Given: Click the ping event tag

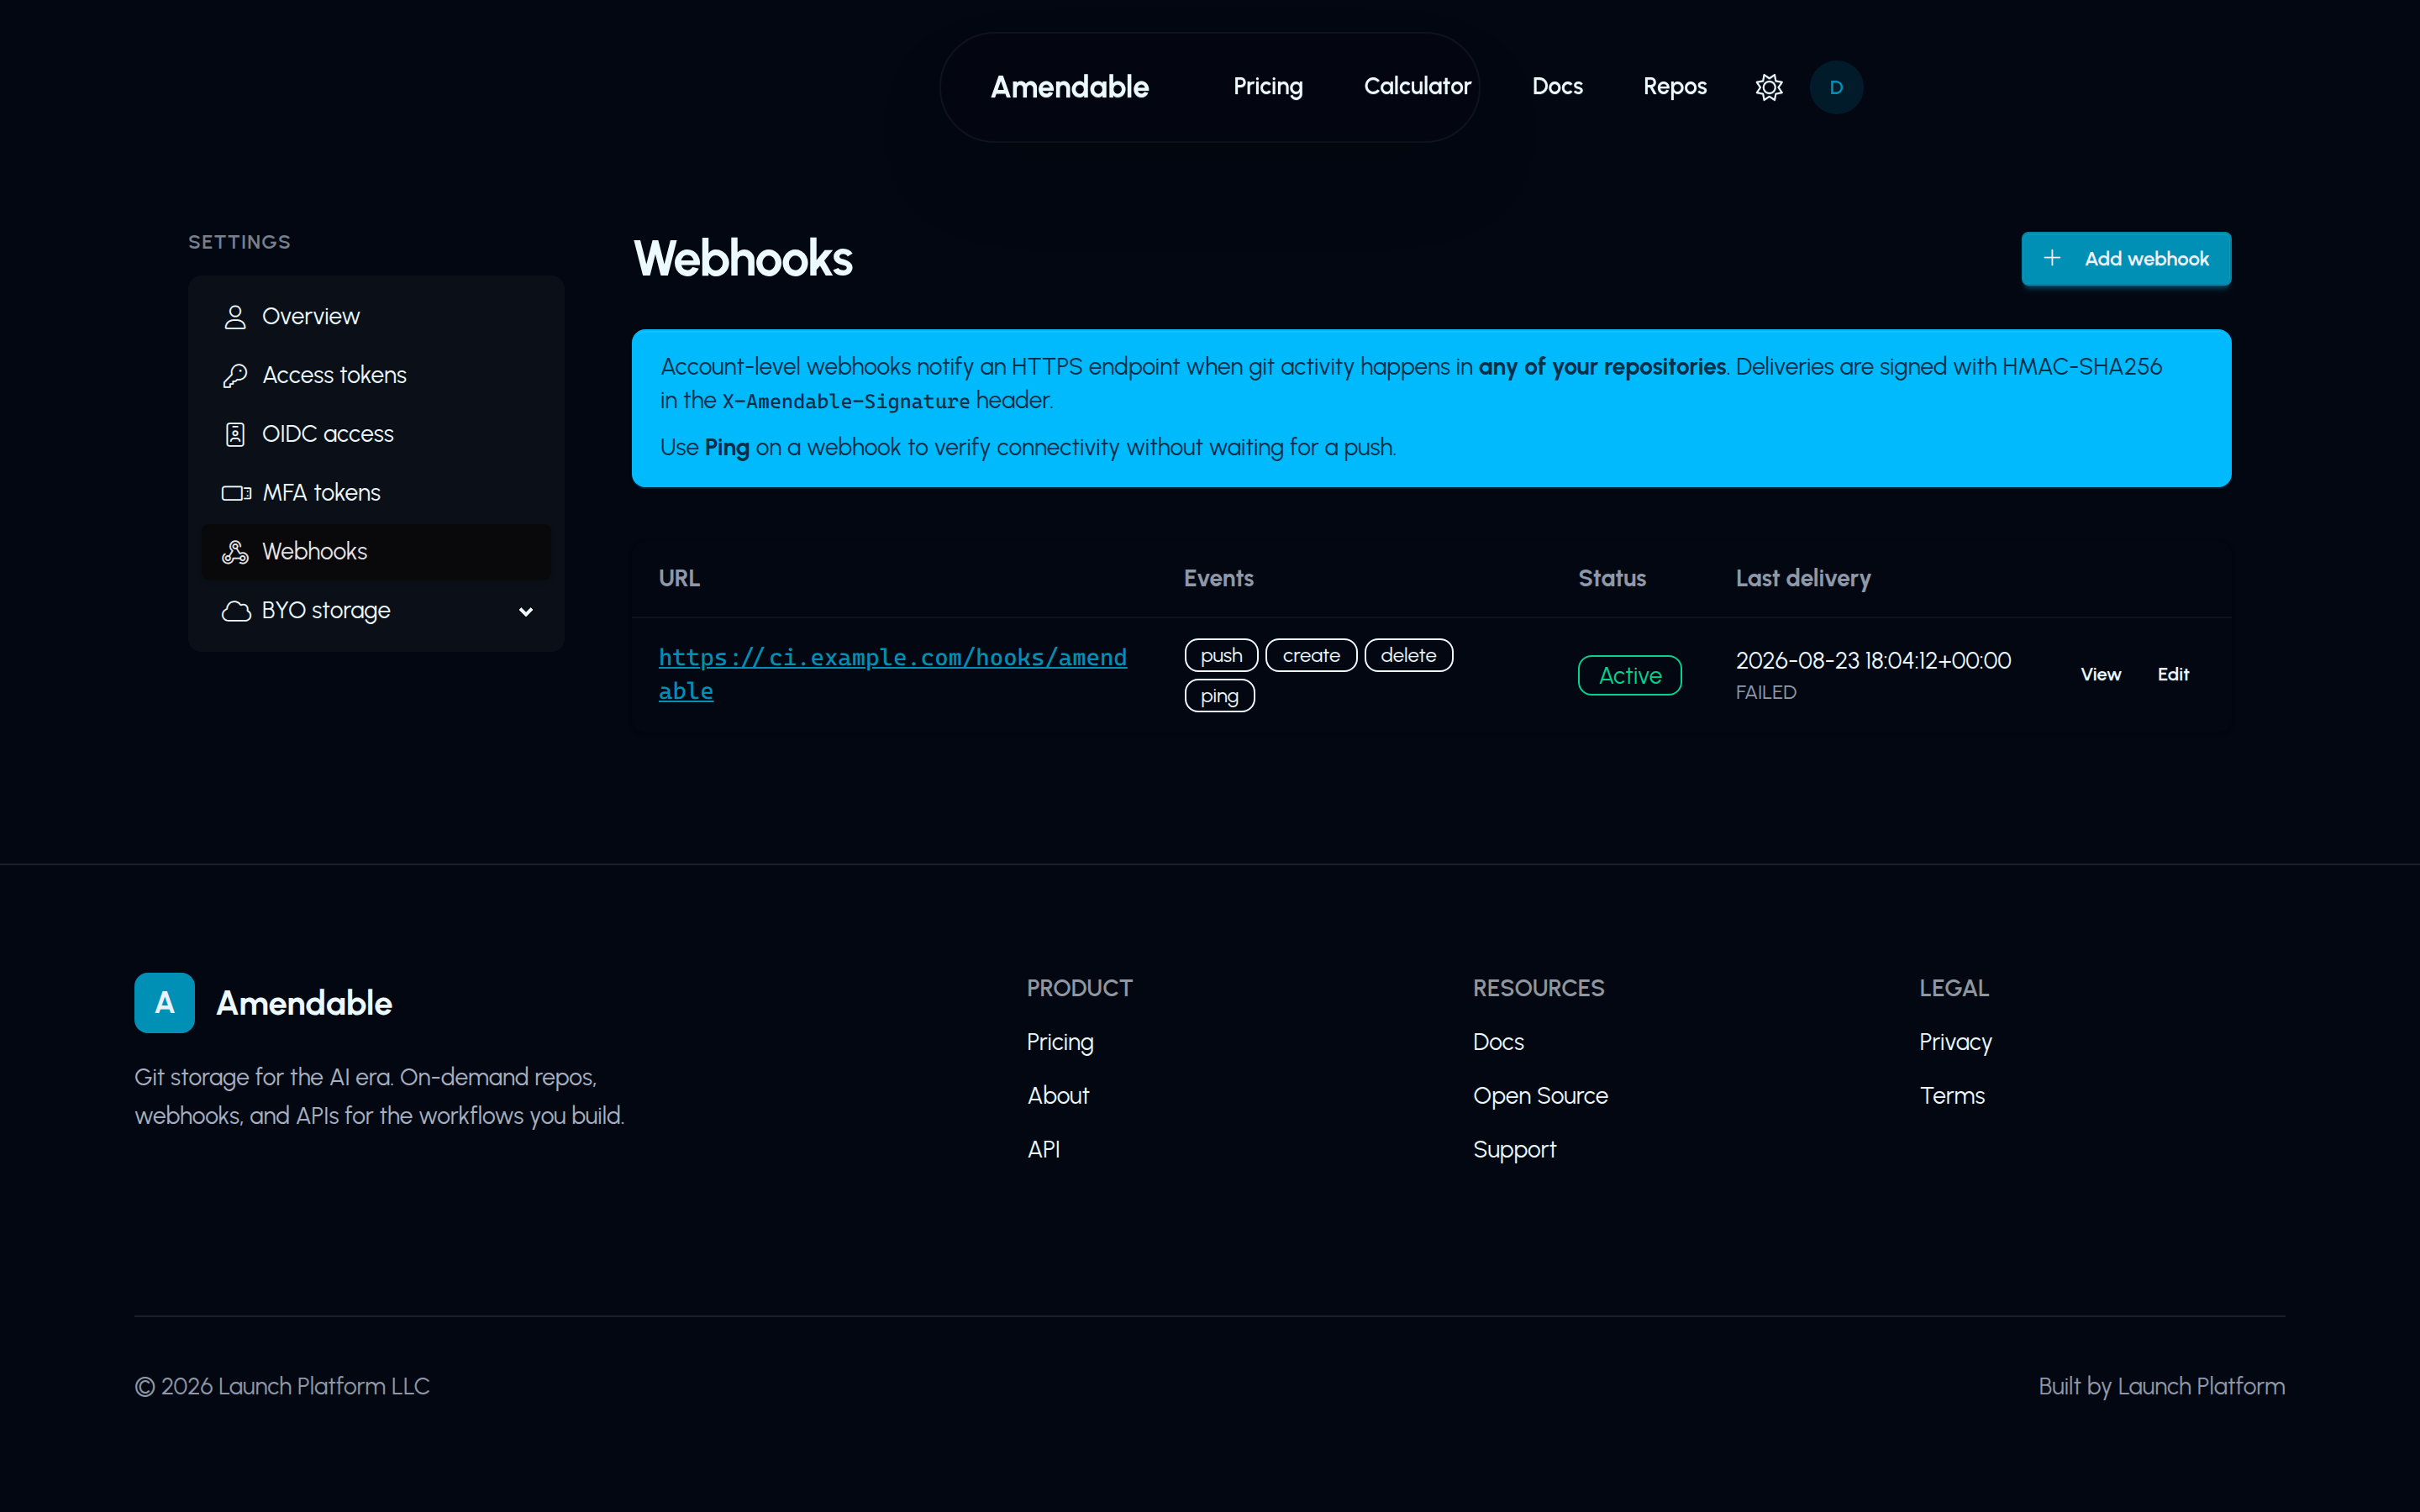Looking at the screenshot, I should (1219, 696).
